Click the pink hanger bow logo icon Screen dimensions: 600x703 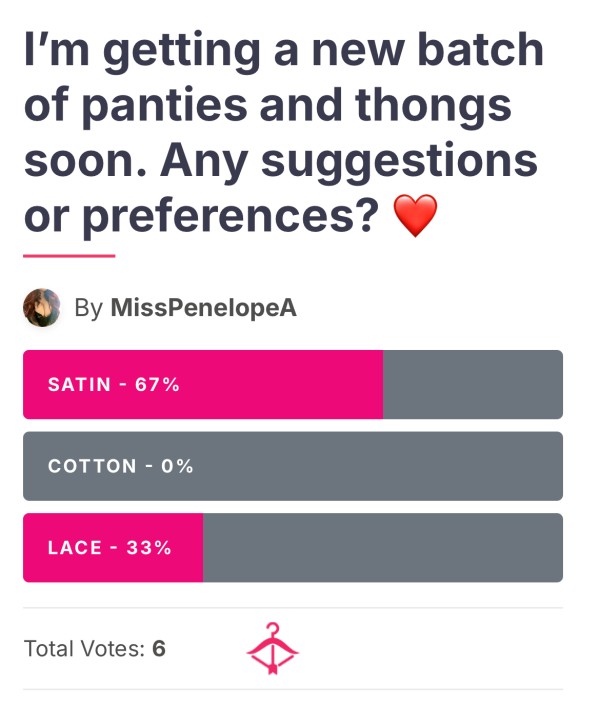(273, 648)
